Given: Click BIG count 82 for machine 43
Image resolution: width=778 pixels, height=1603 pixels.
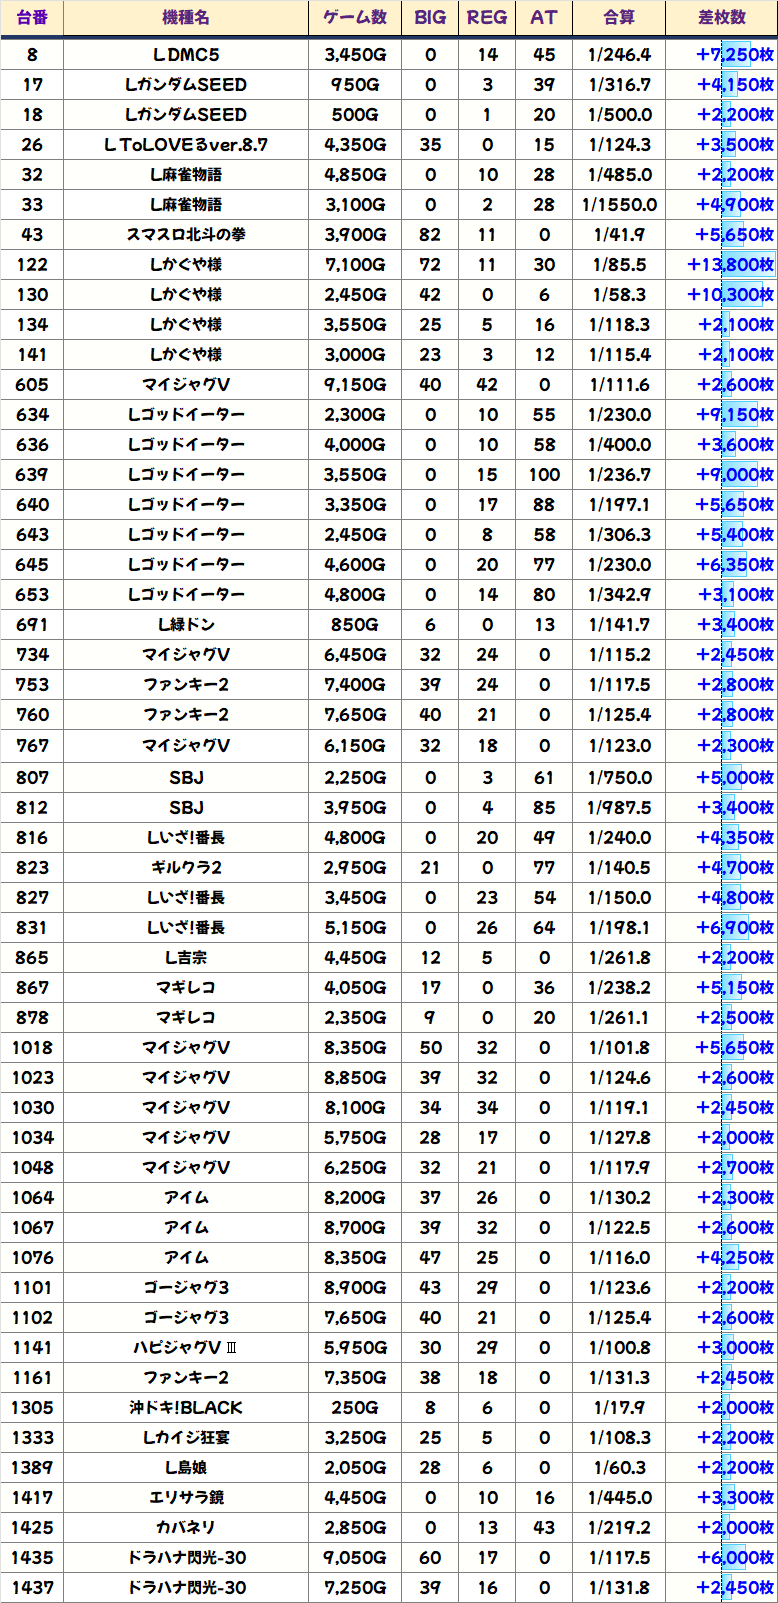Looking at the screenshot, I should coord(430,235).
